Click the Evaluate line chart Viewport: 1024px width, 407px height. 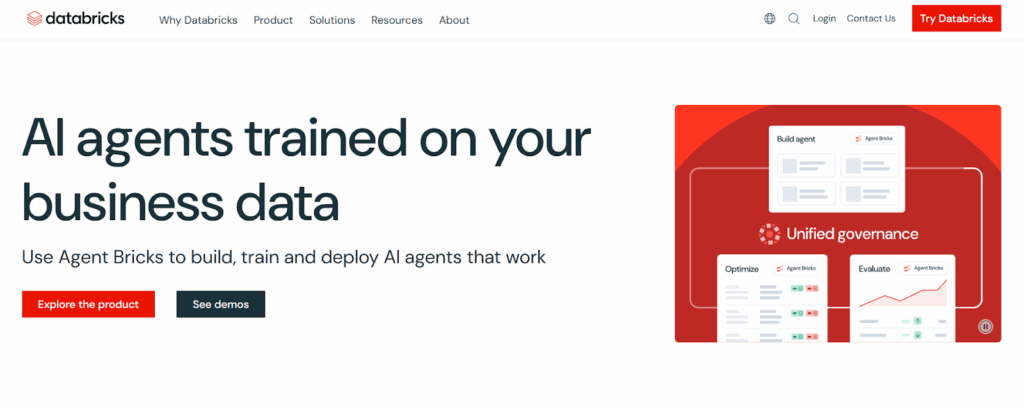click(x=903, y=294)
